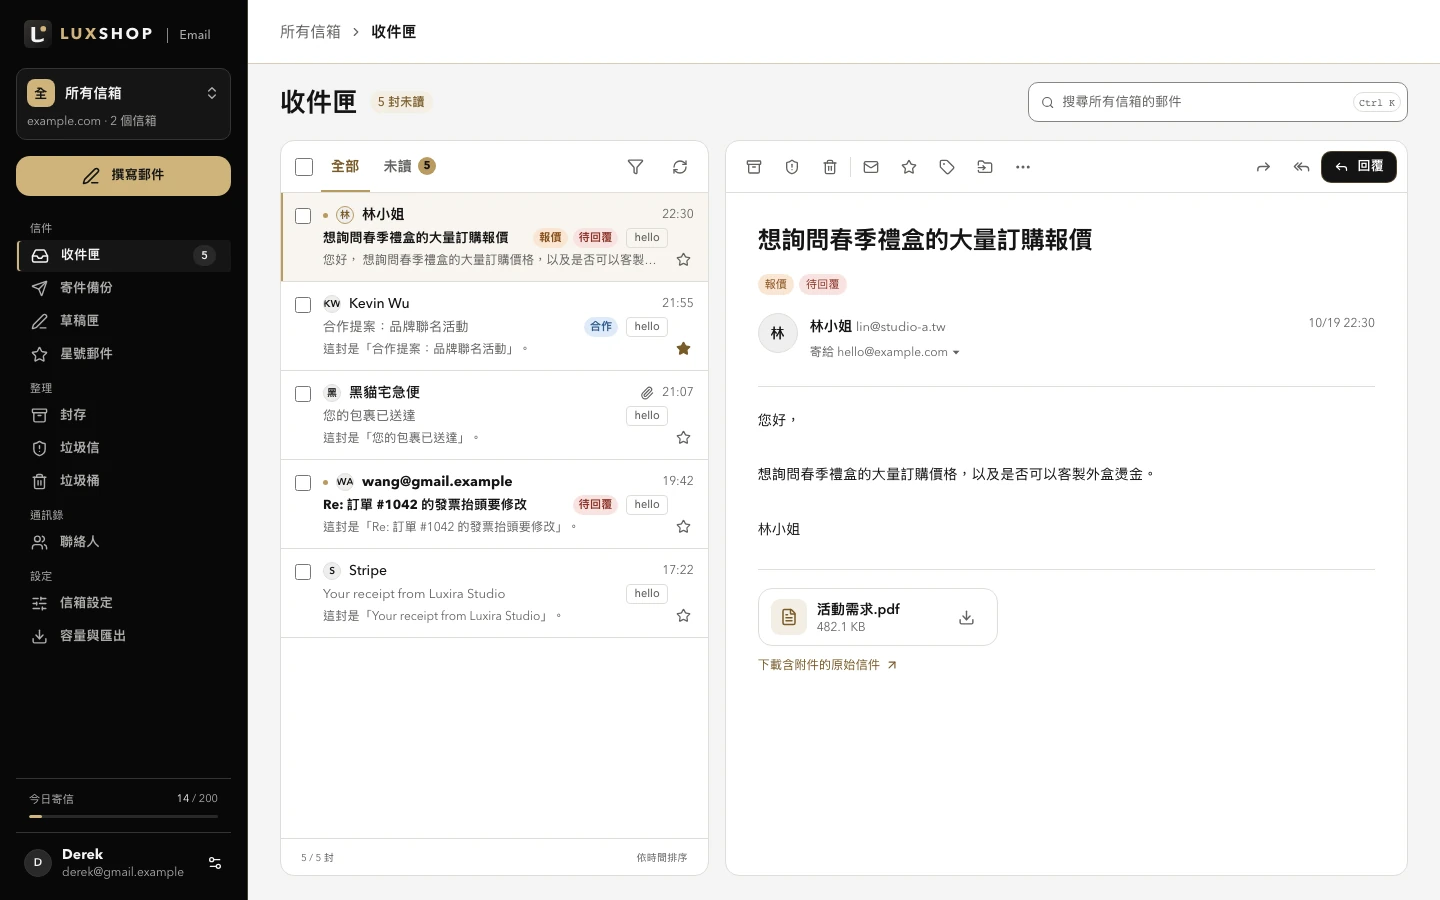Check the select-all checkbox in the list header
The width and height of the screenshot is (1440, 900).
click(304, 167)
